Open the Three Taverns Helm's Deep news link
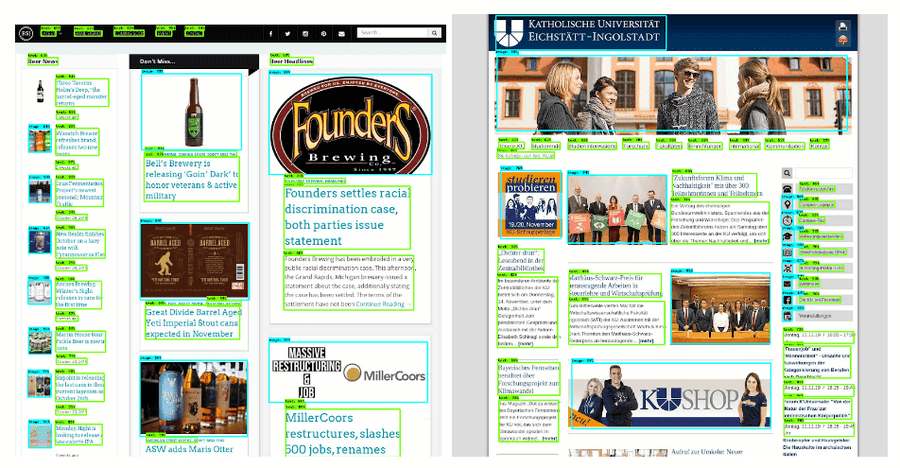 tap(82, 92)
